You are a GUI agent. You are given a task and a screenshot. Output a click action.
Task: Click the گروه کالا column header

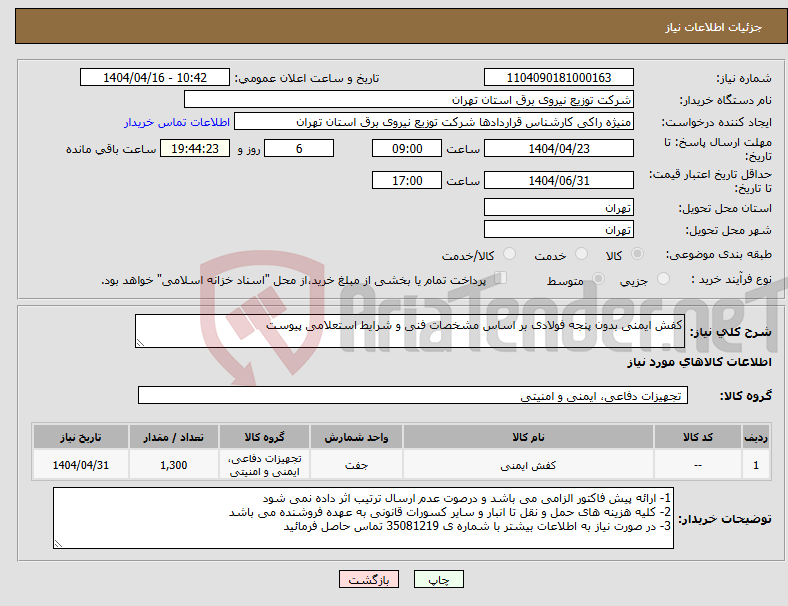pyautogui.click(x=264, y=437)
